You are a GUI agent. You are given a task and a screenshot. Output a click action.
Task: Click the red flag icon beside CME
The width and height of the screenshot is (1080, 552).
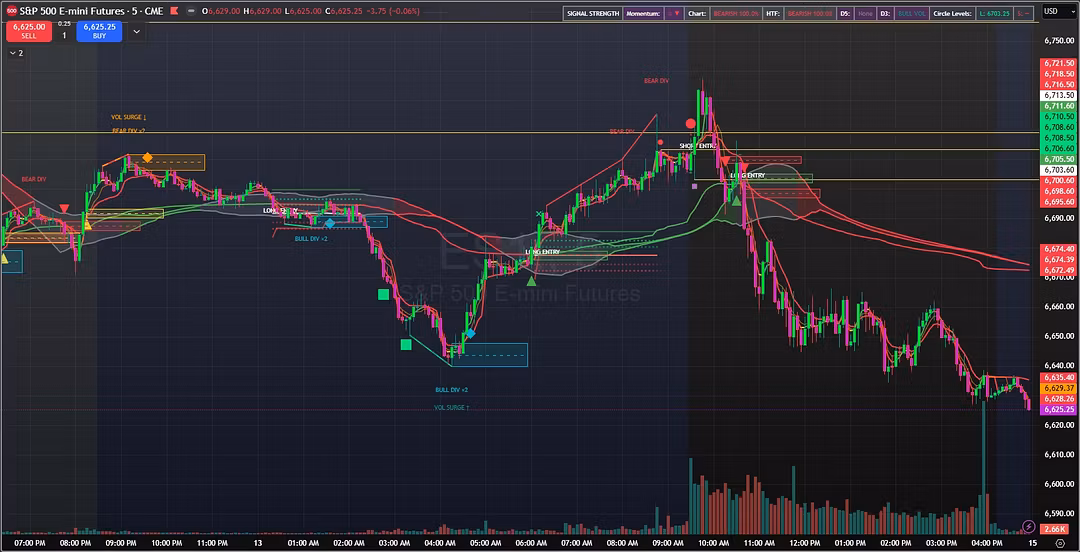174,12
